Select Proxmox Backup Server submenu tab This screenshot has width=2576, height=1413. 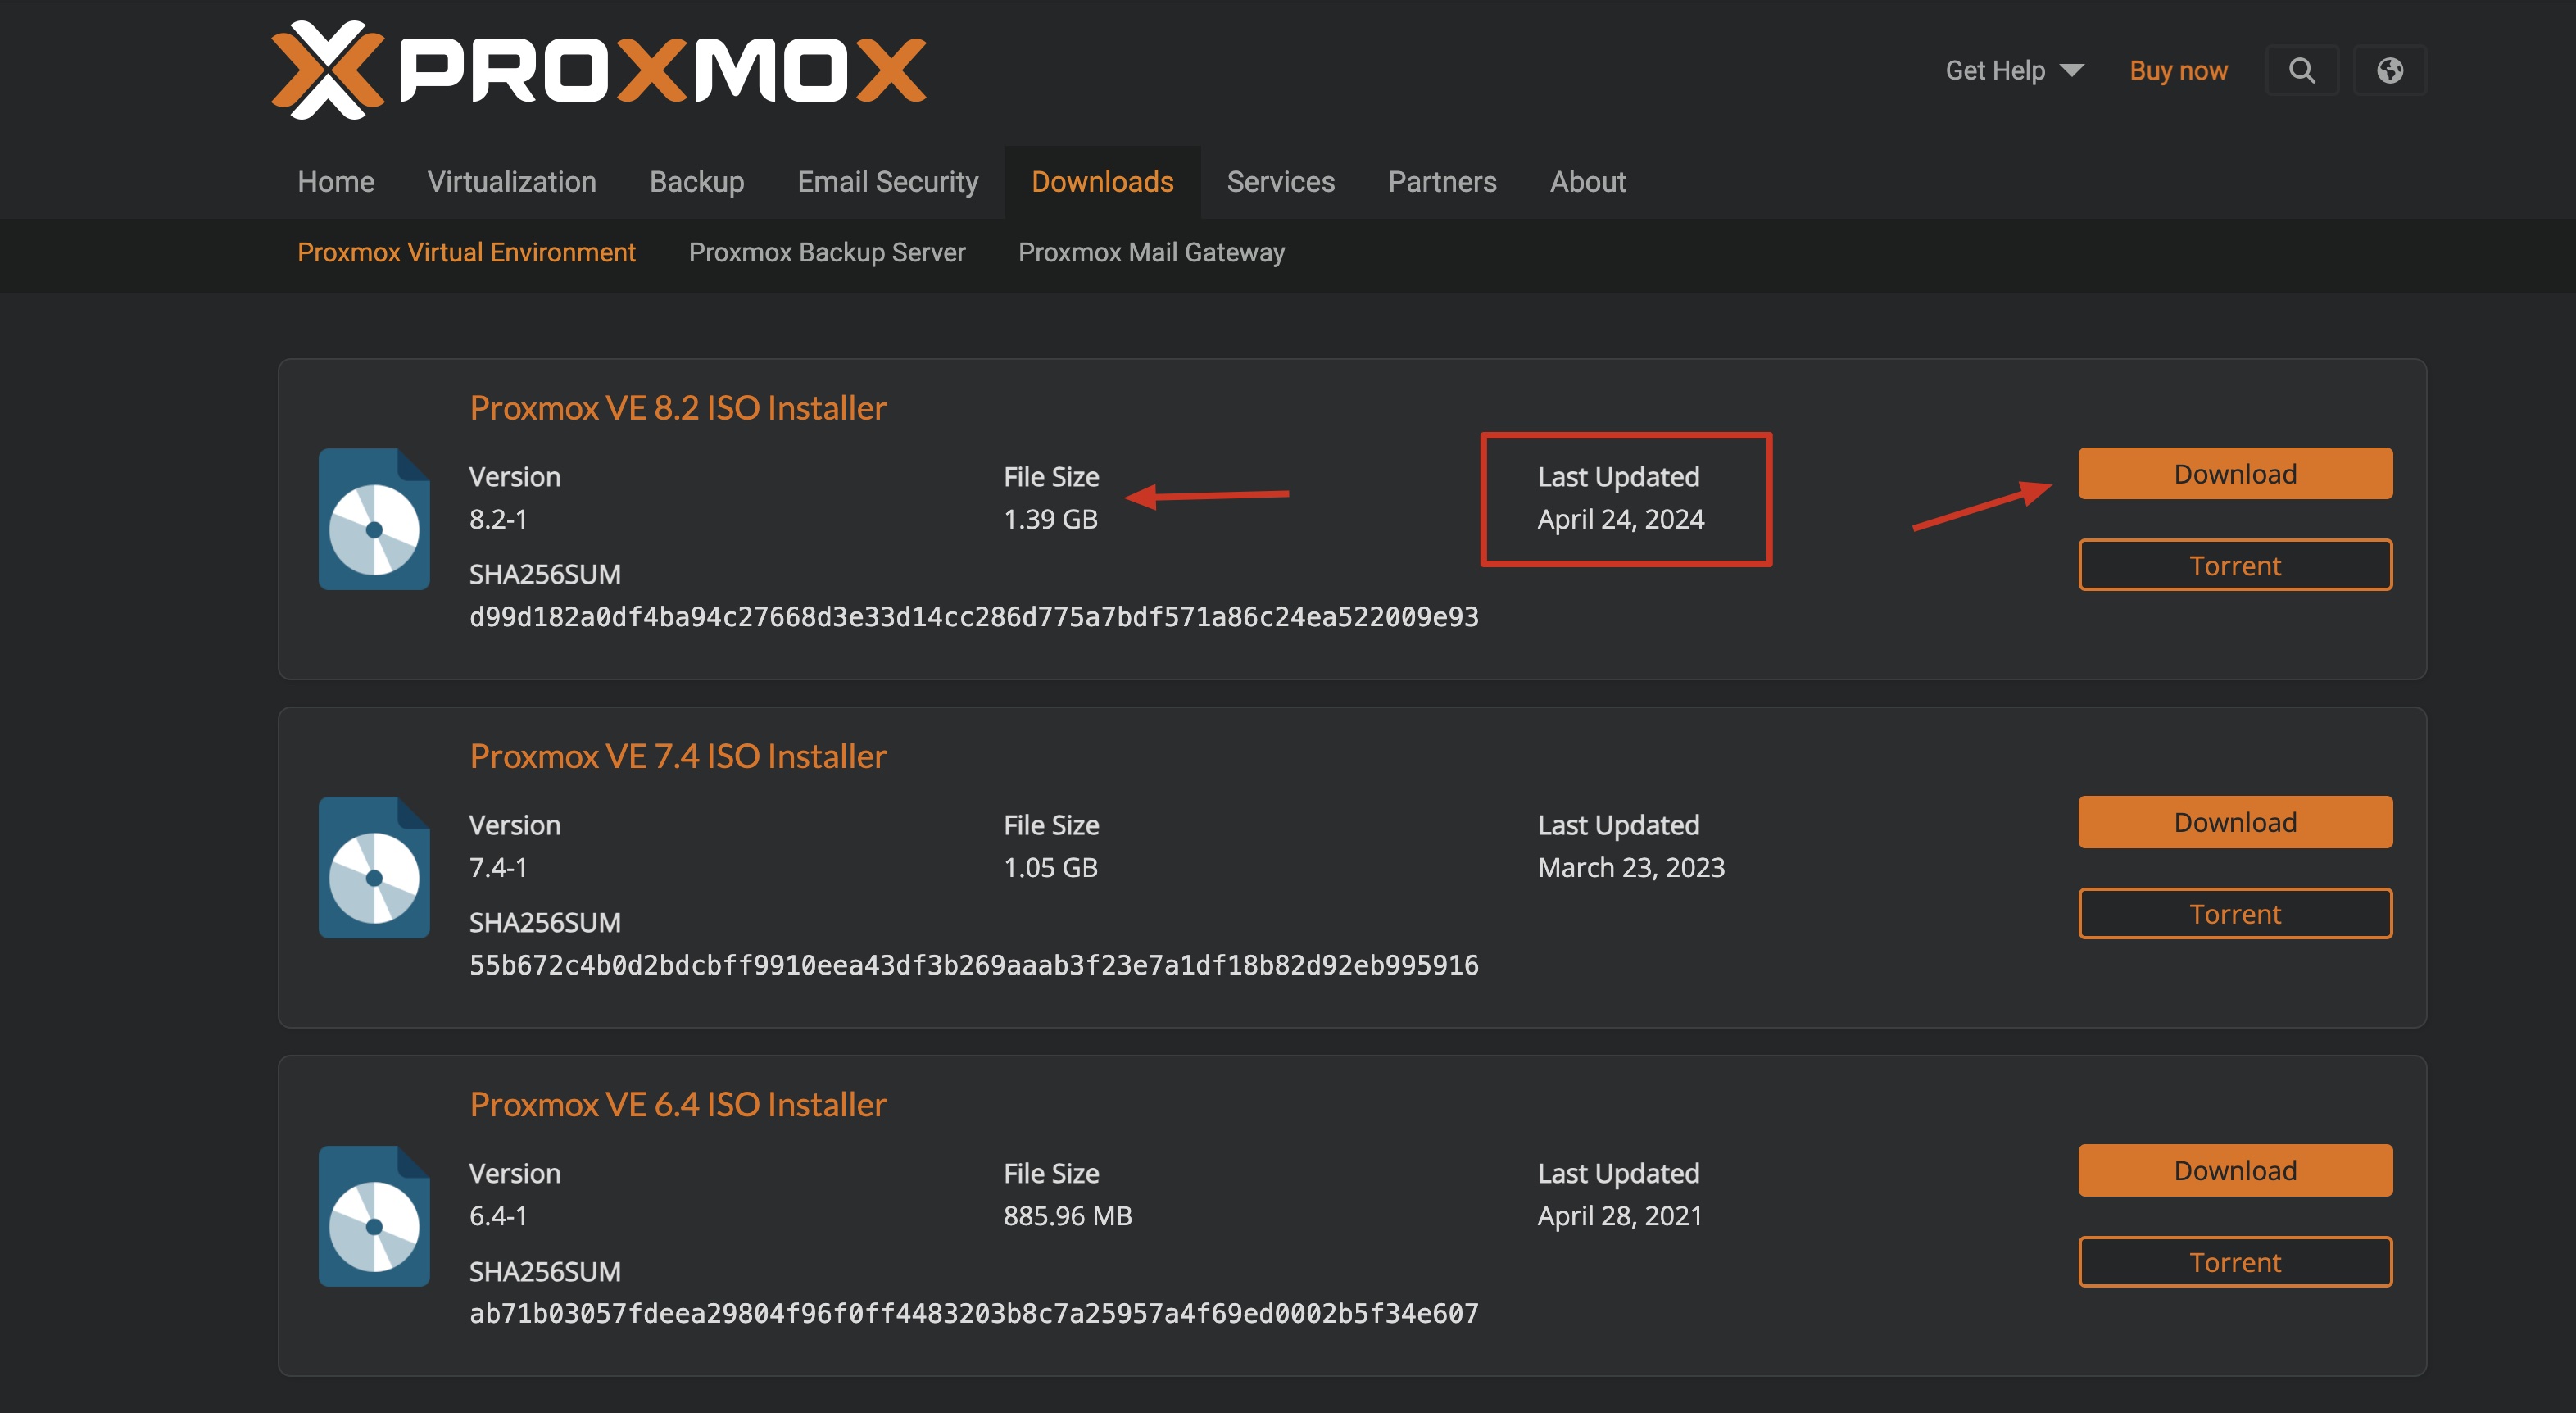coord(827,252)
